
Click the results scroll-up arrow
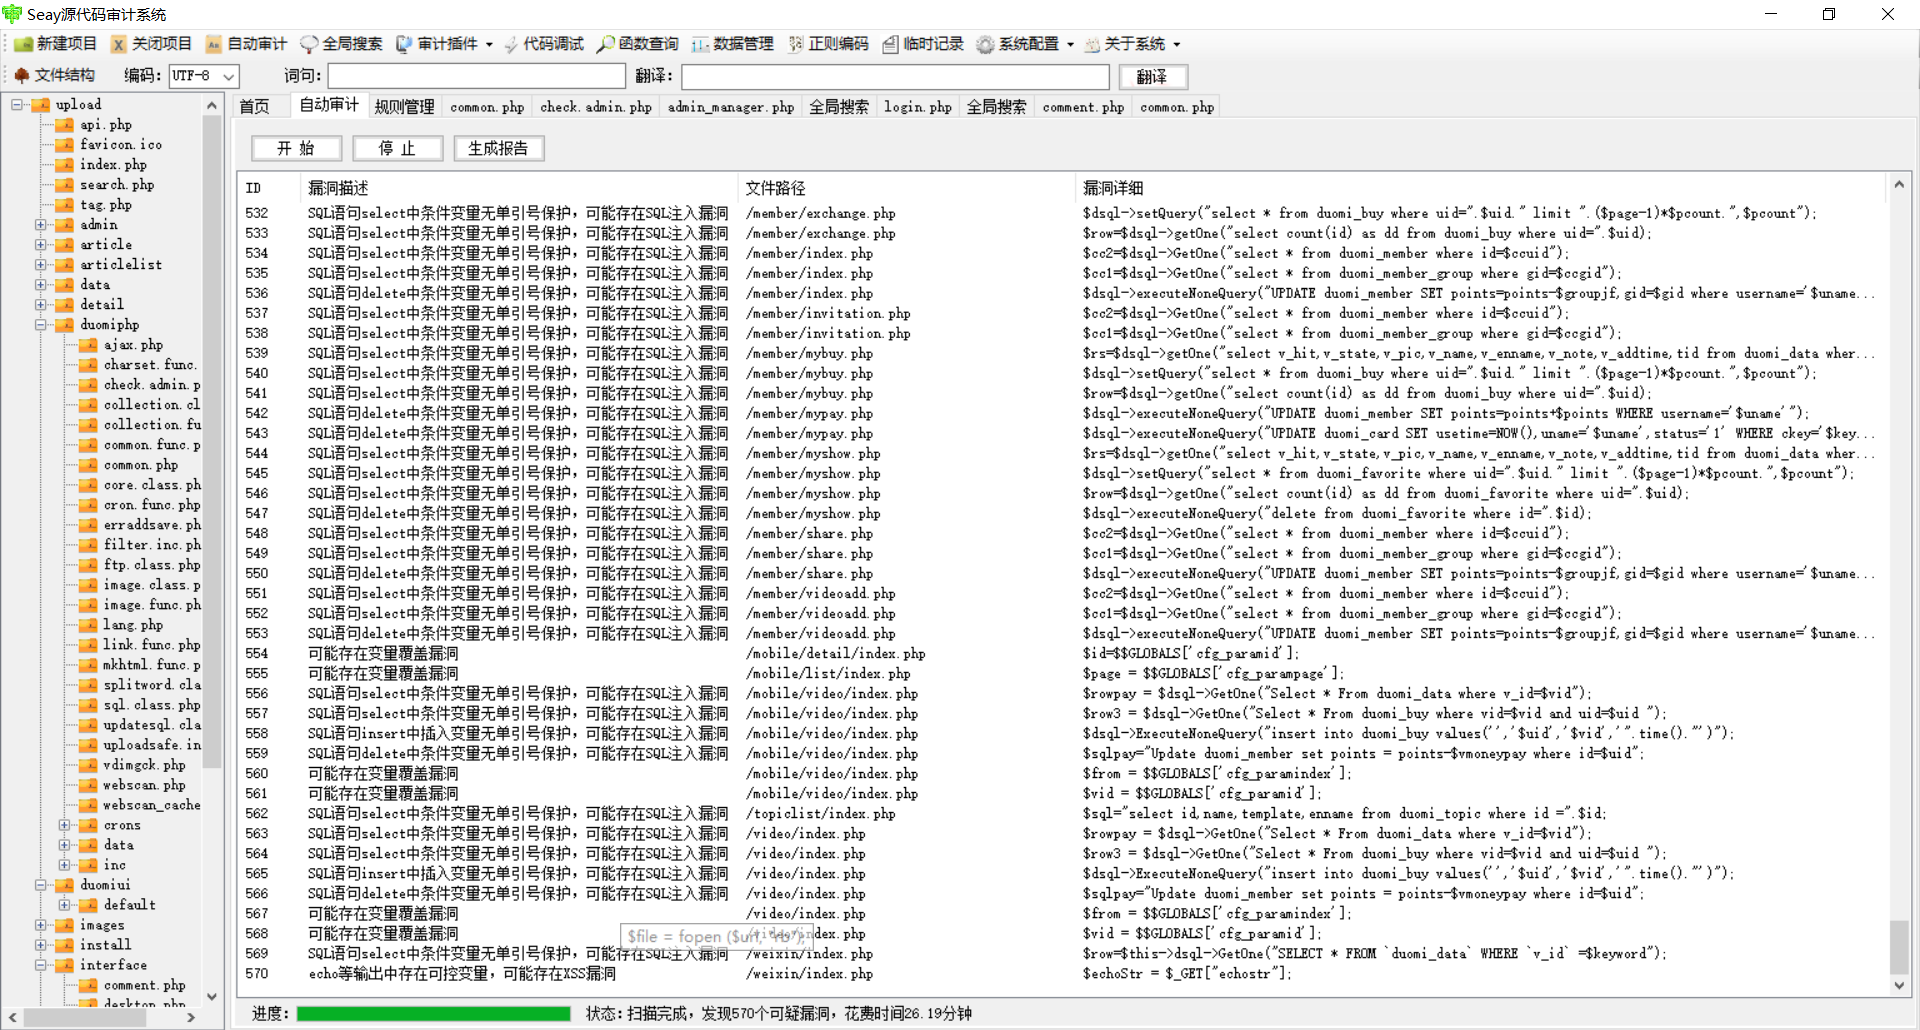(x=1899, y=185)
